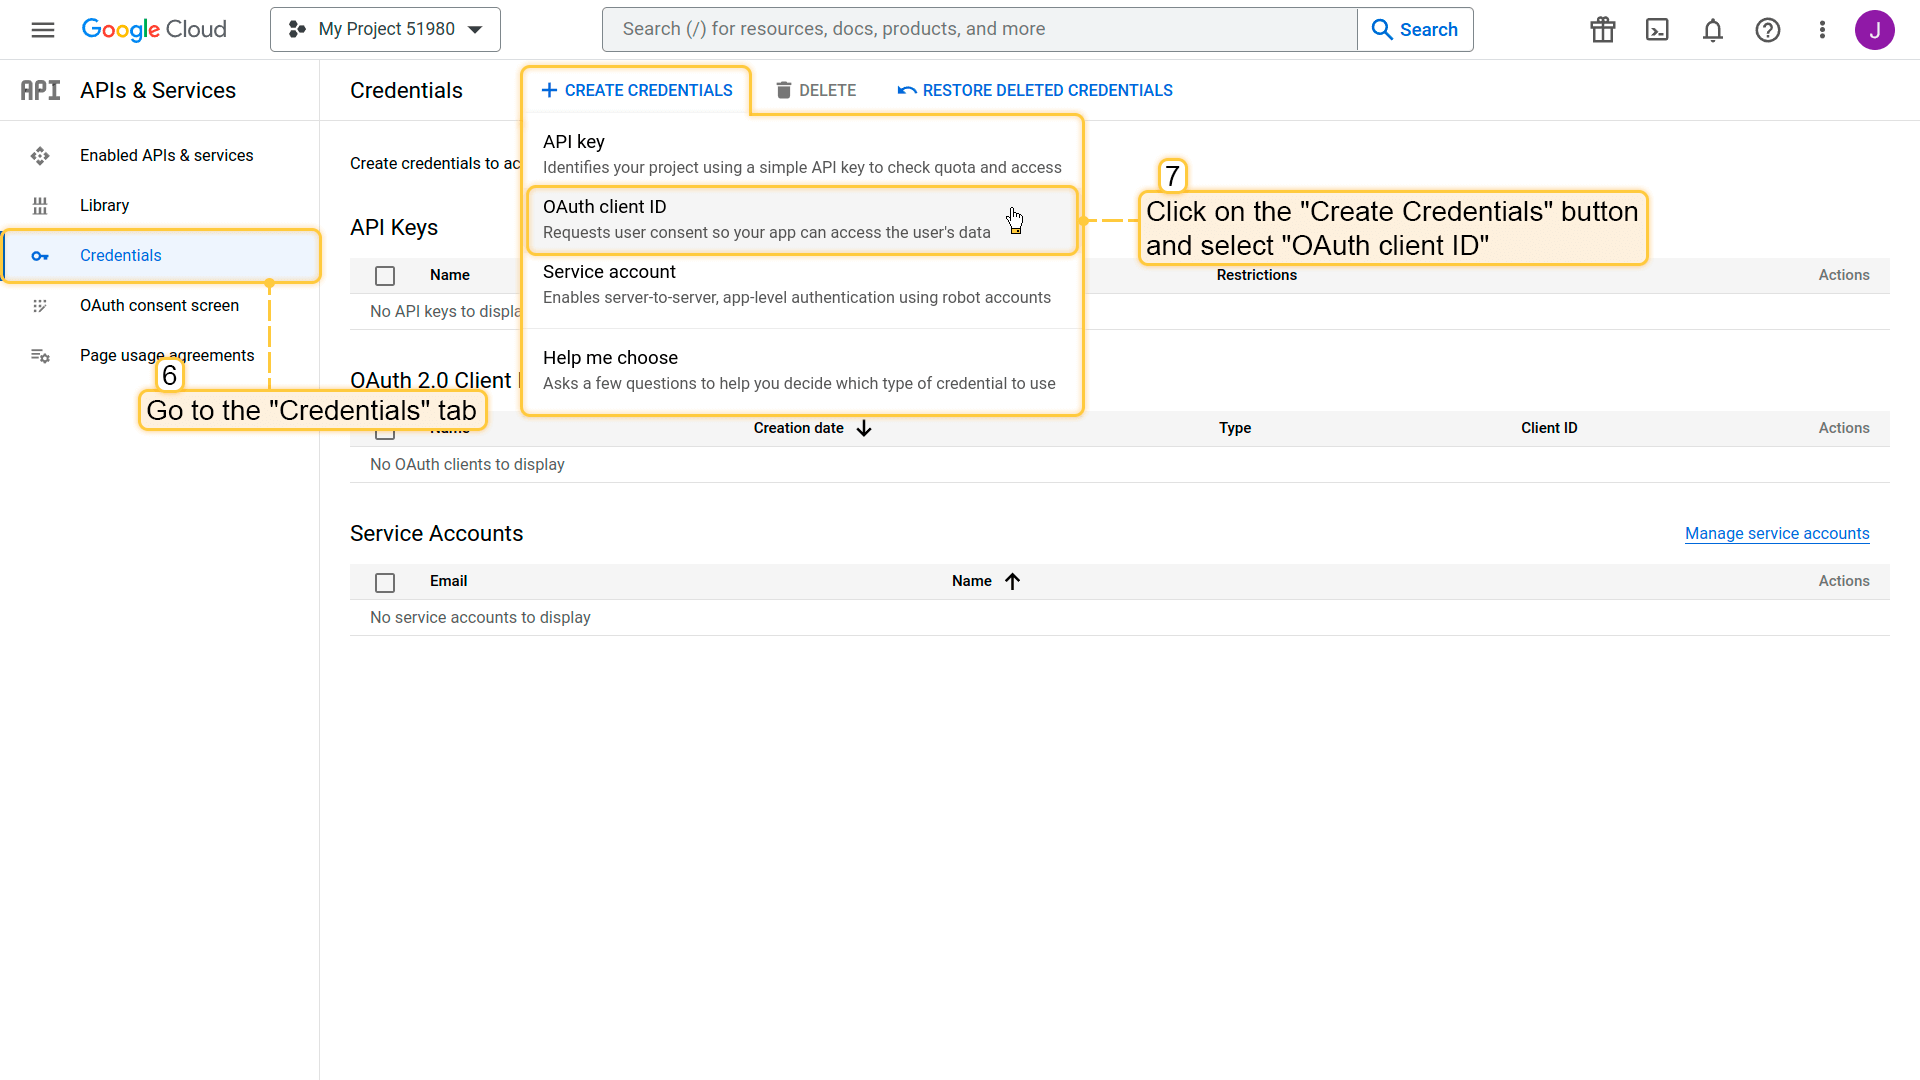
Task: Select all API keys checkbox
Action: (385, 276)
